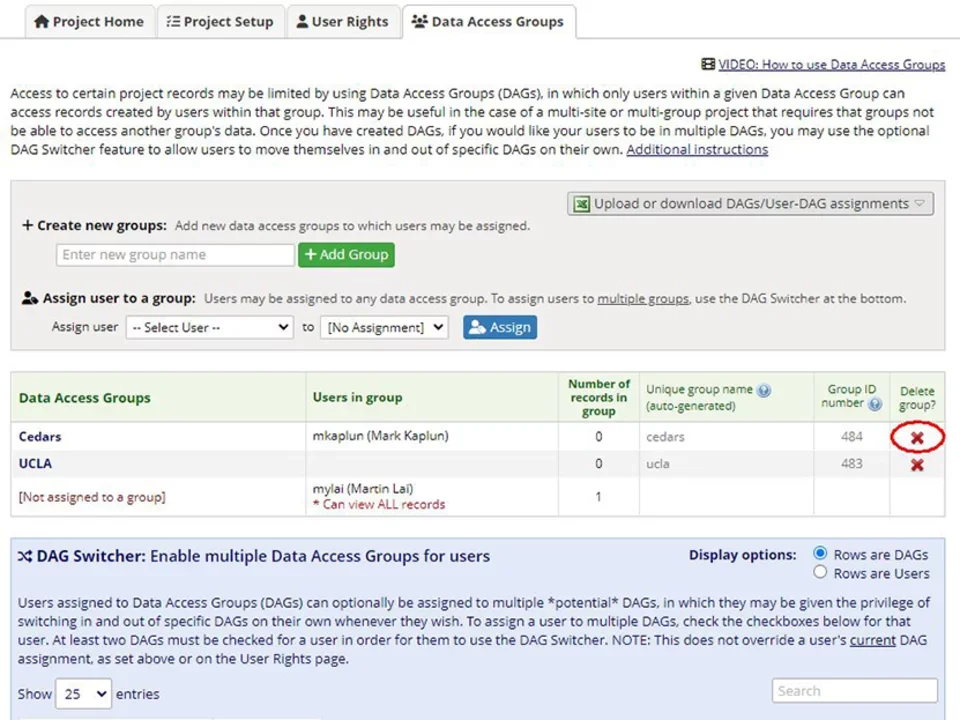
Task: Select the Data Access Groups column header
Action: tap(85, 397)
